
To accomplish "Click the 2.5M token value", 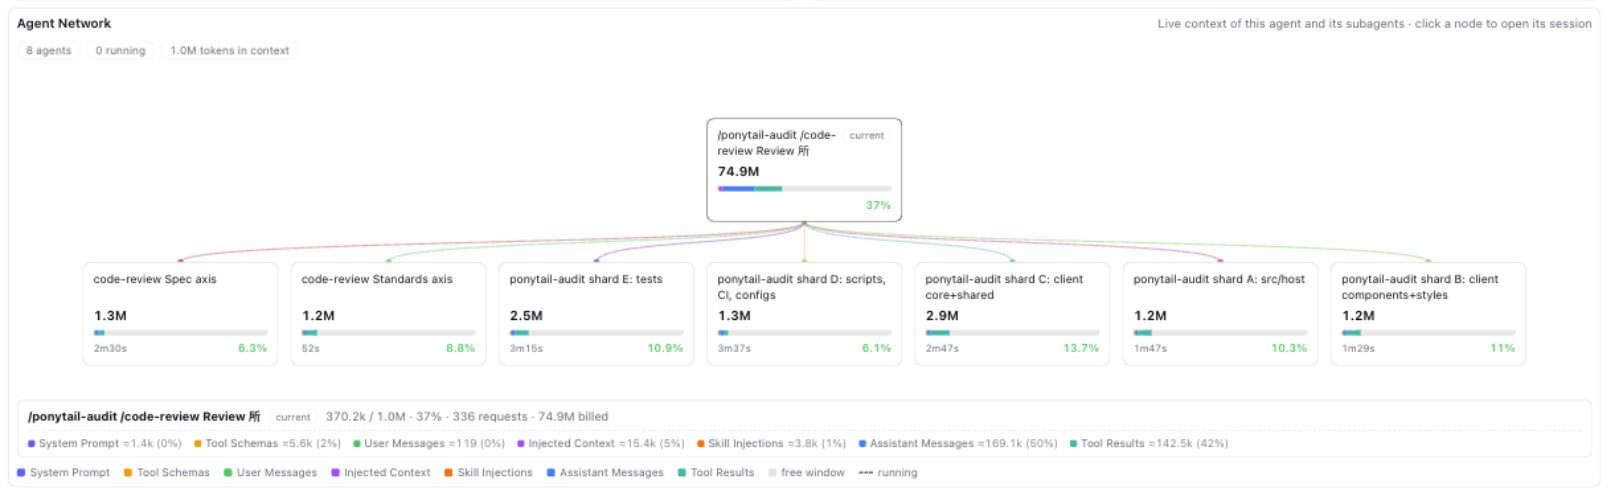I will (x=526, y=315).
